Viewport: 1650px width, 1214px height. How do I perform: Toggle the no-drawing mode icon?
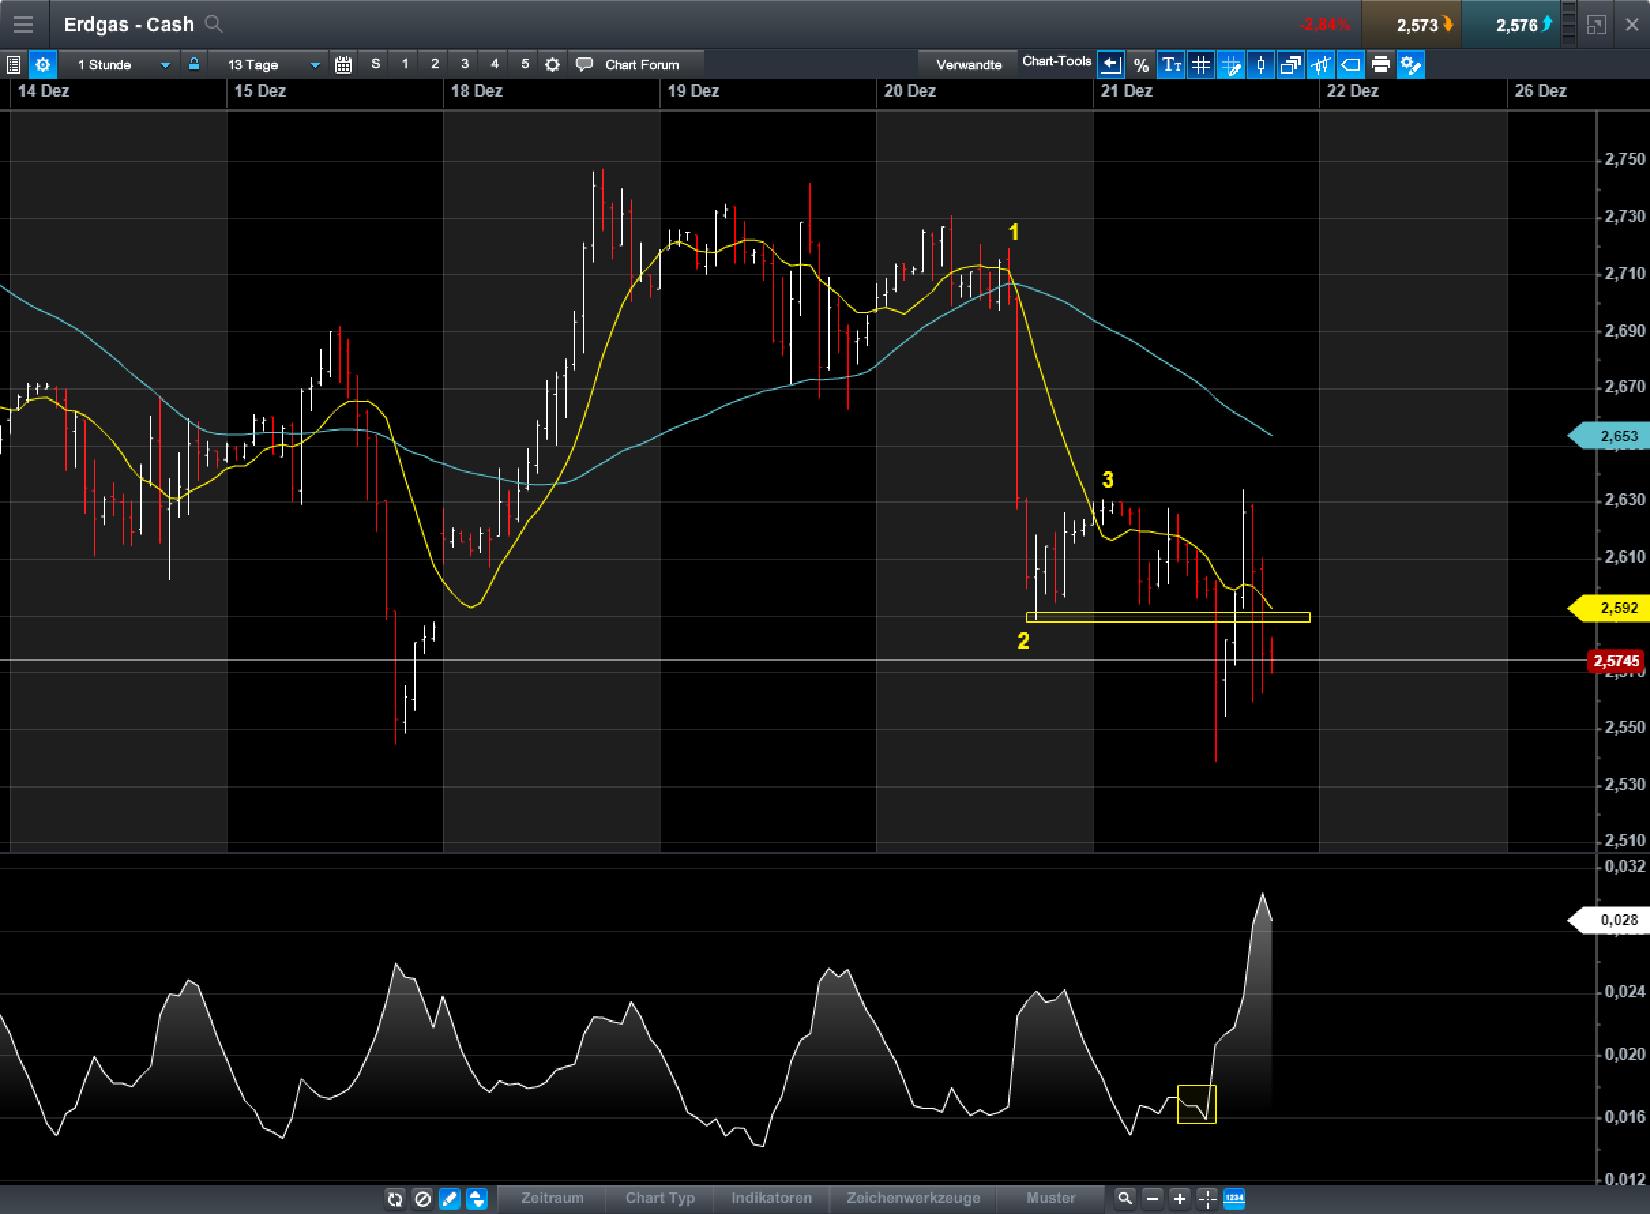click(423, 1199)
